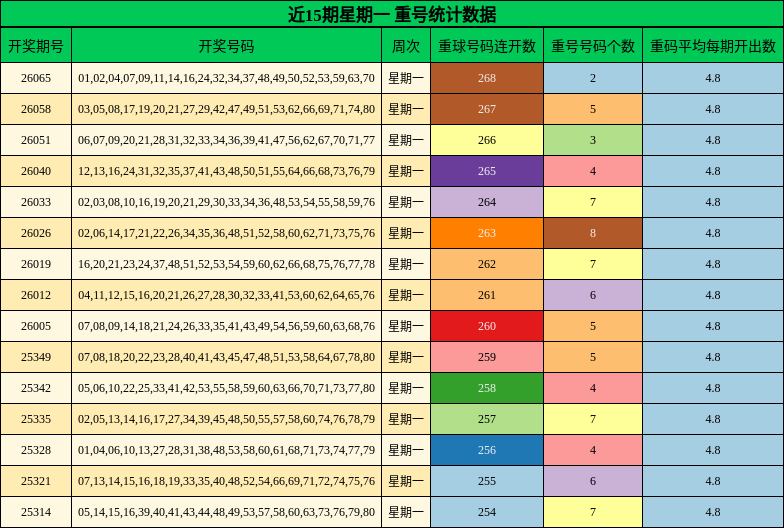Click the lavender 264 cell

click(487, 202)
